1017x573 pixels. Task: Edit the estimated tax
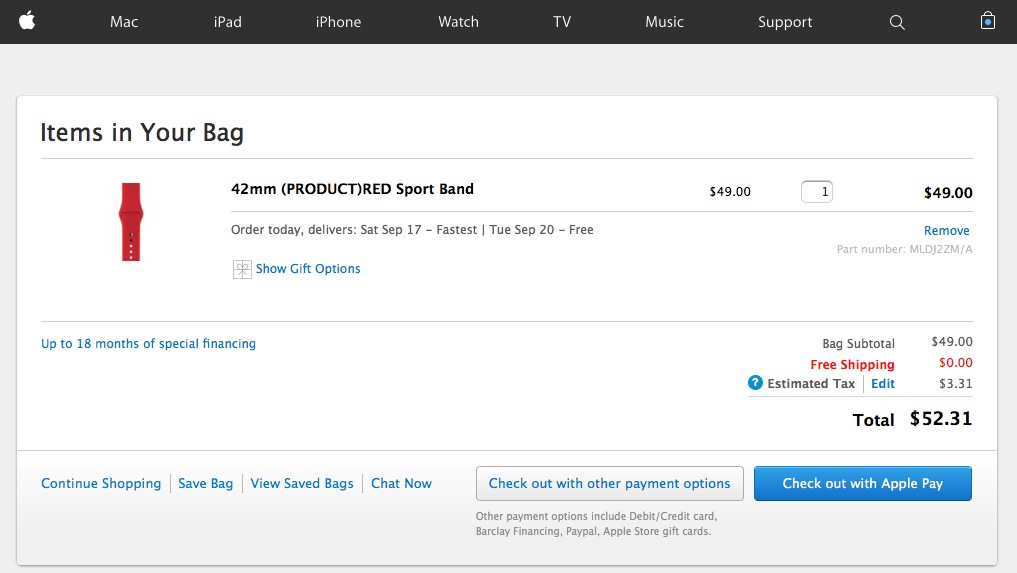(x=883, y=384)
